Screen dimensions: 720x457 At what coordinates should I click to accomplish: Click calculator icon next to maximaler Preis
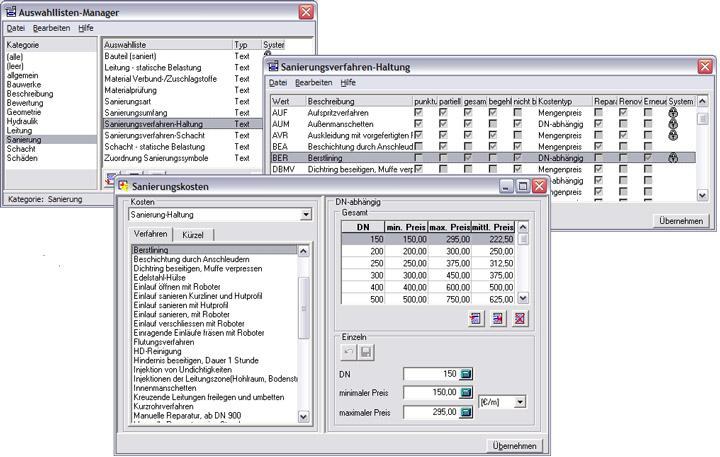click(464, 411)
